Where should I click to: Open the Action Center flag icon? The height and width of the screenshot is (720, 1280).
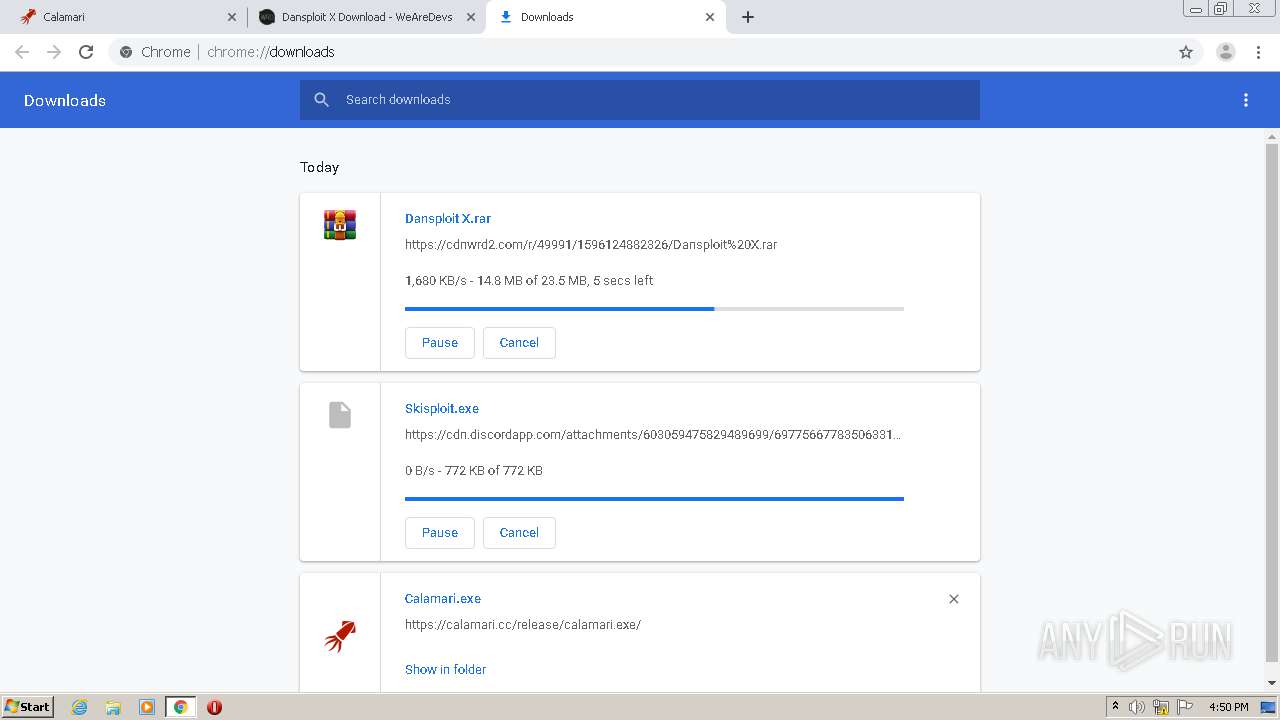pos(1184,707)
